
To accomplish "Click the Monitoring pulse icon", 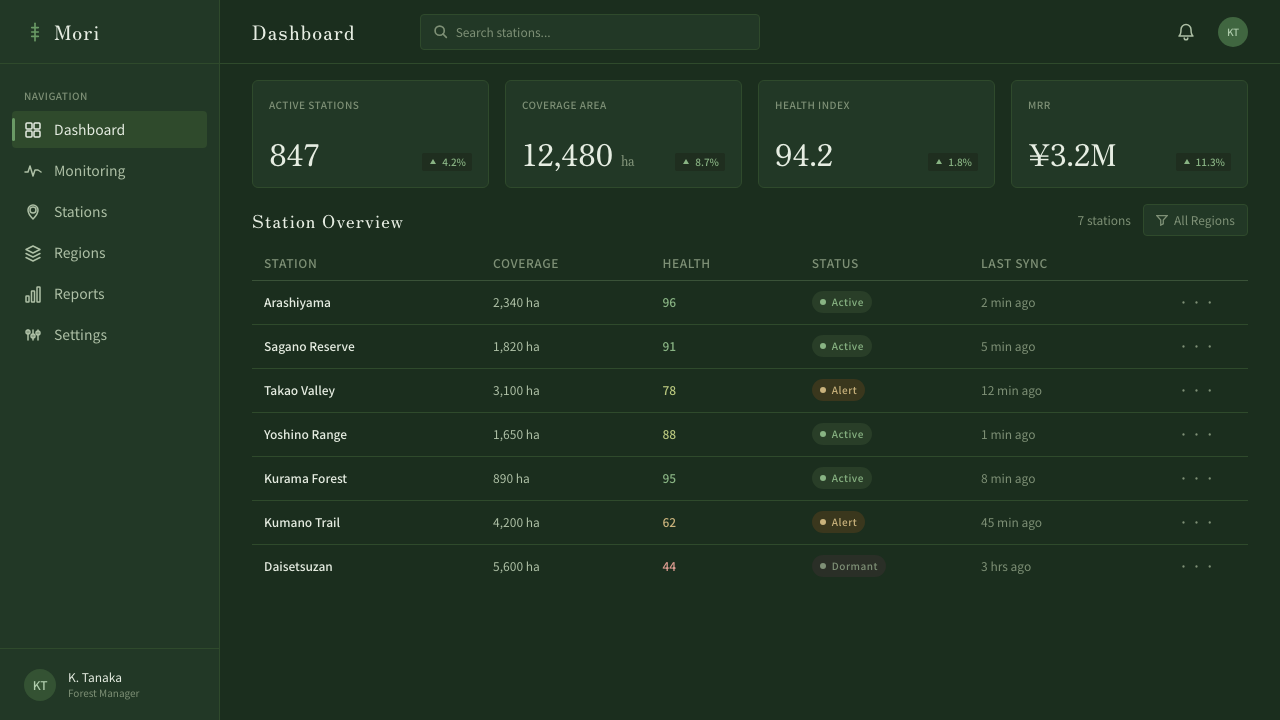I will pos(33,171).
